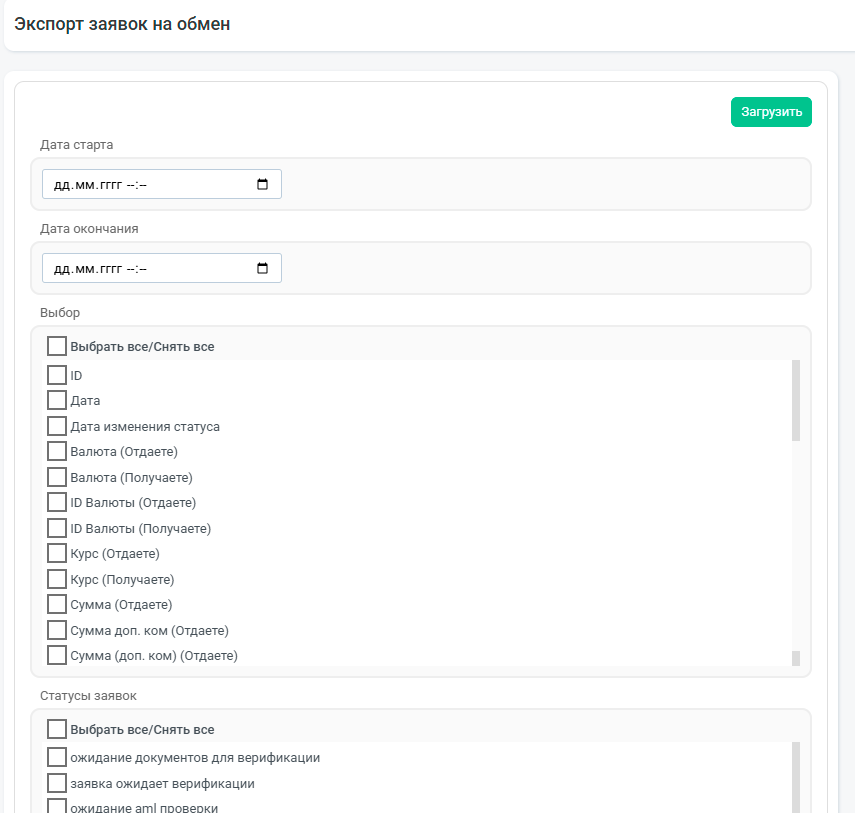Toggle Выбрать все/Снять все in Статусы заявок

57,729
